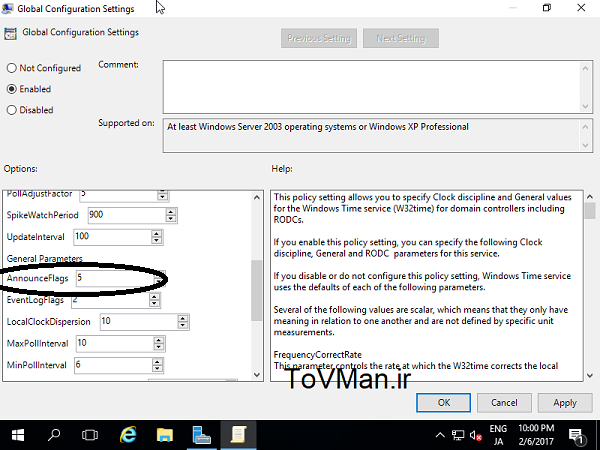
Task: Click the AnnounceFlags value field
Action: (x=115, y=278)
